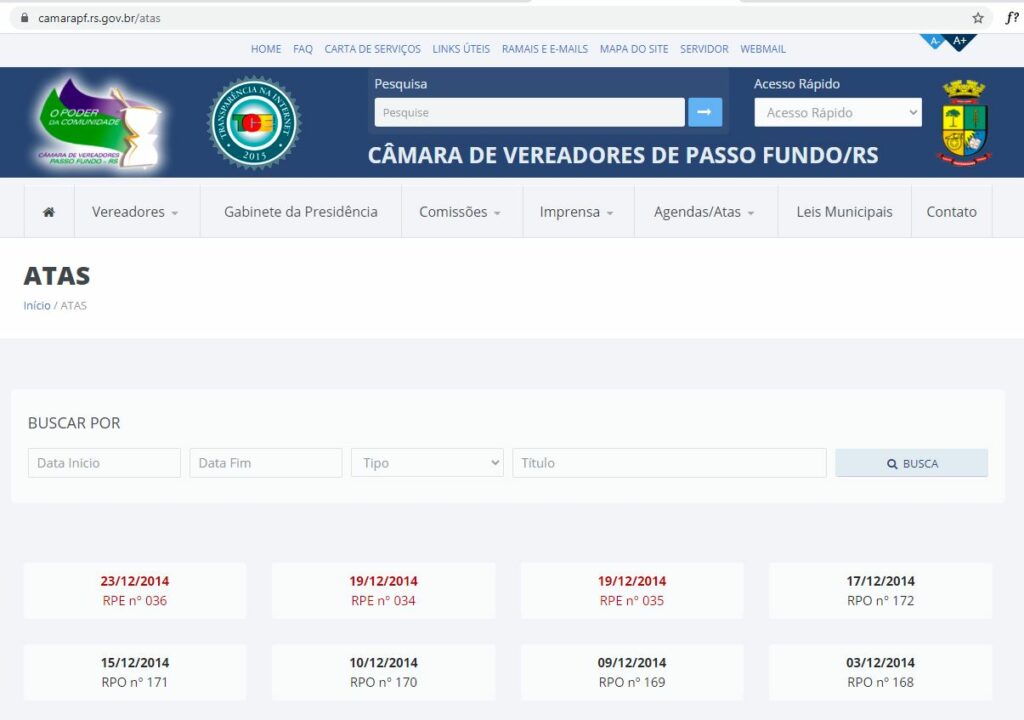Click the Título search field

[669, 463]
